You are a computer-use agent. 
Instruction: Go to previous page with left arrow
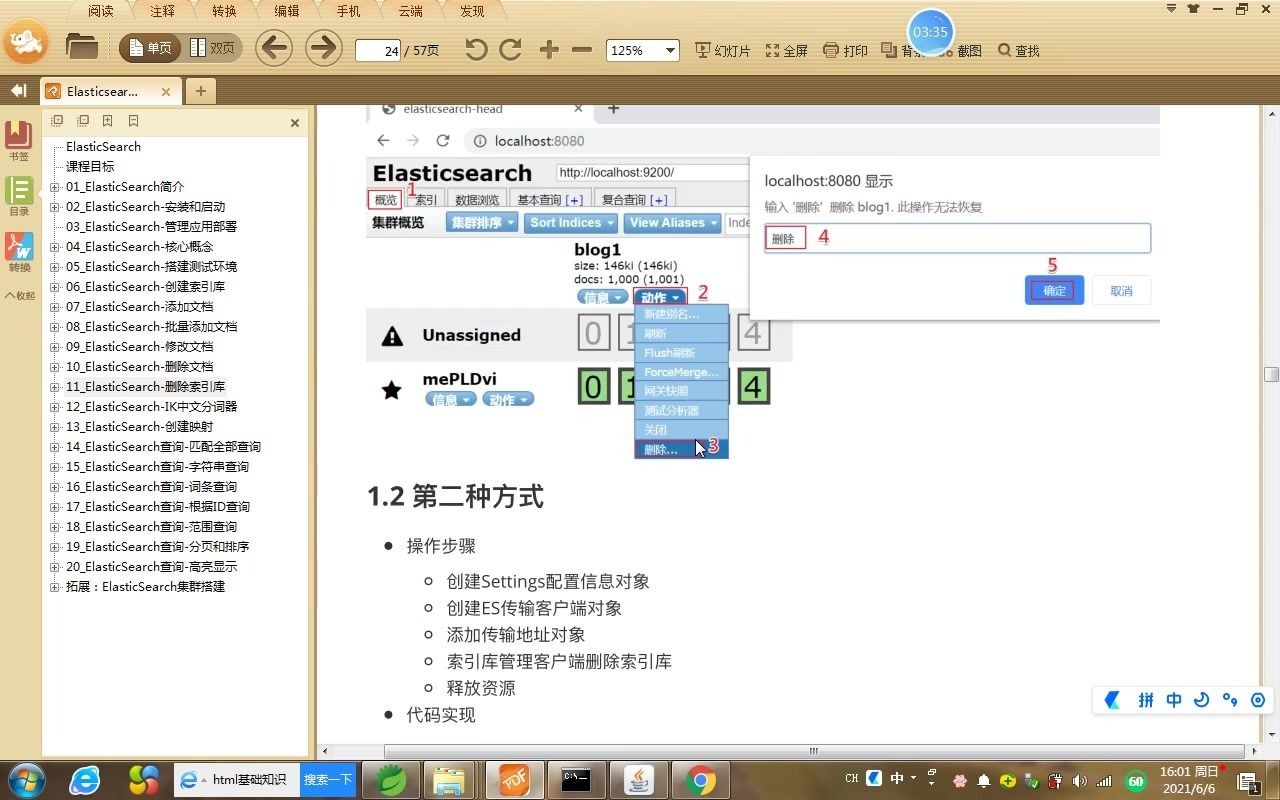tap(273, 48)
